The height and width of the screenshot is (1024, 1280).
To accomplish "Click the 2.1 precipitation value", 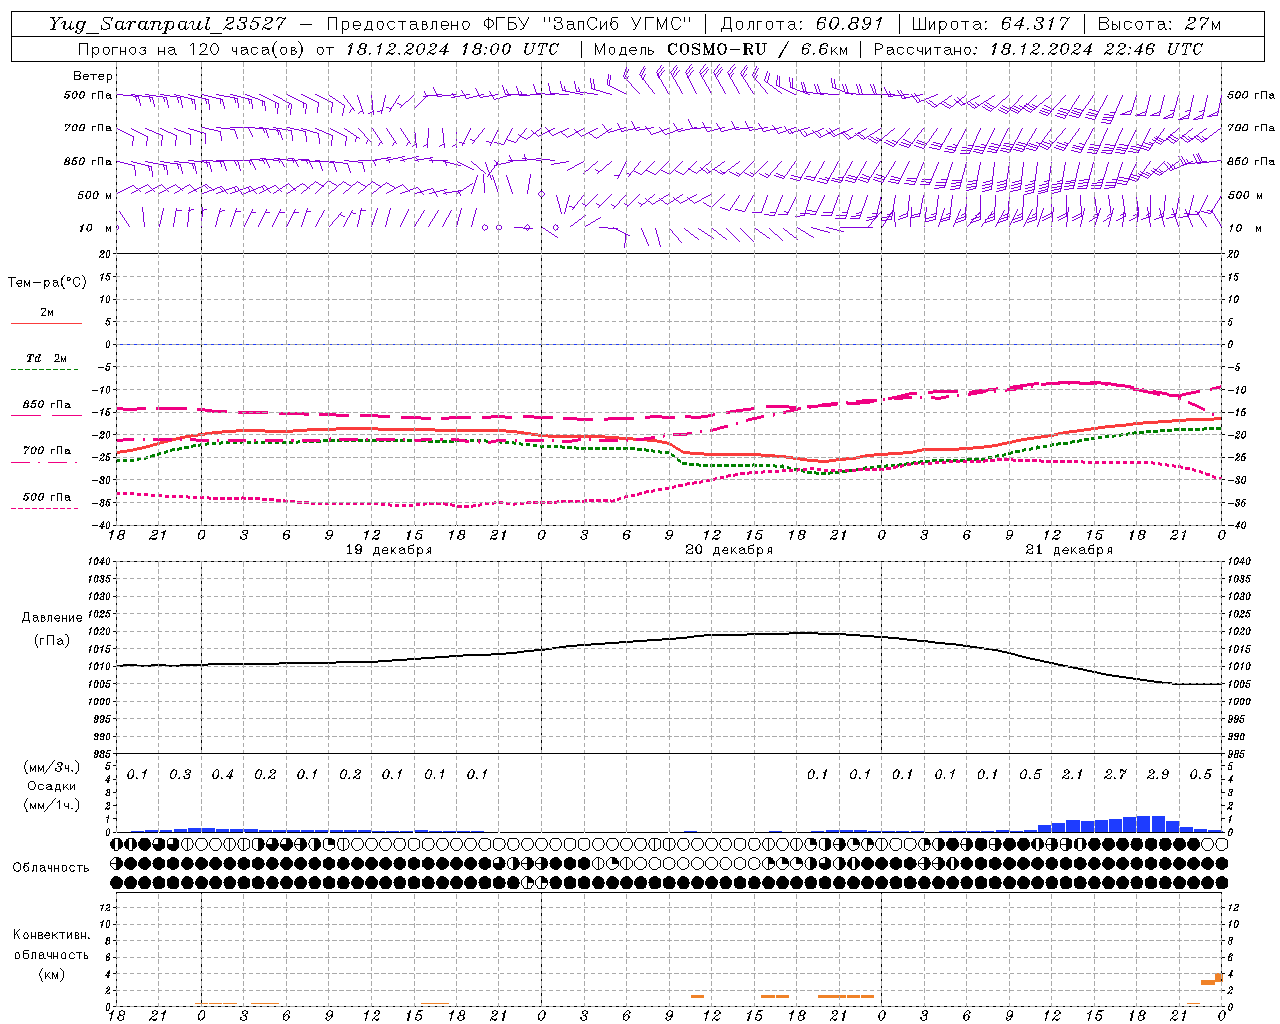I will [1072, 775].
